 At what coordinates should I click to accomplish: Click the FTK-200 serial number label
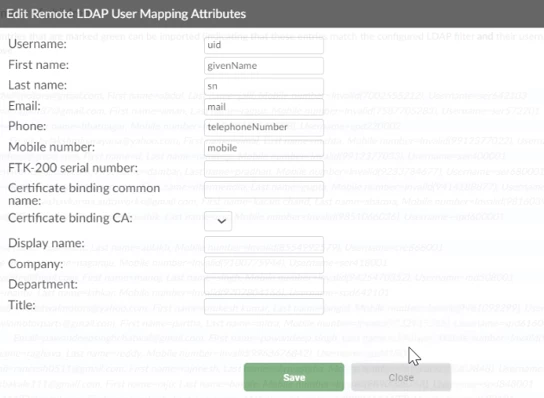pos(73,168)
